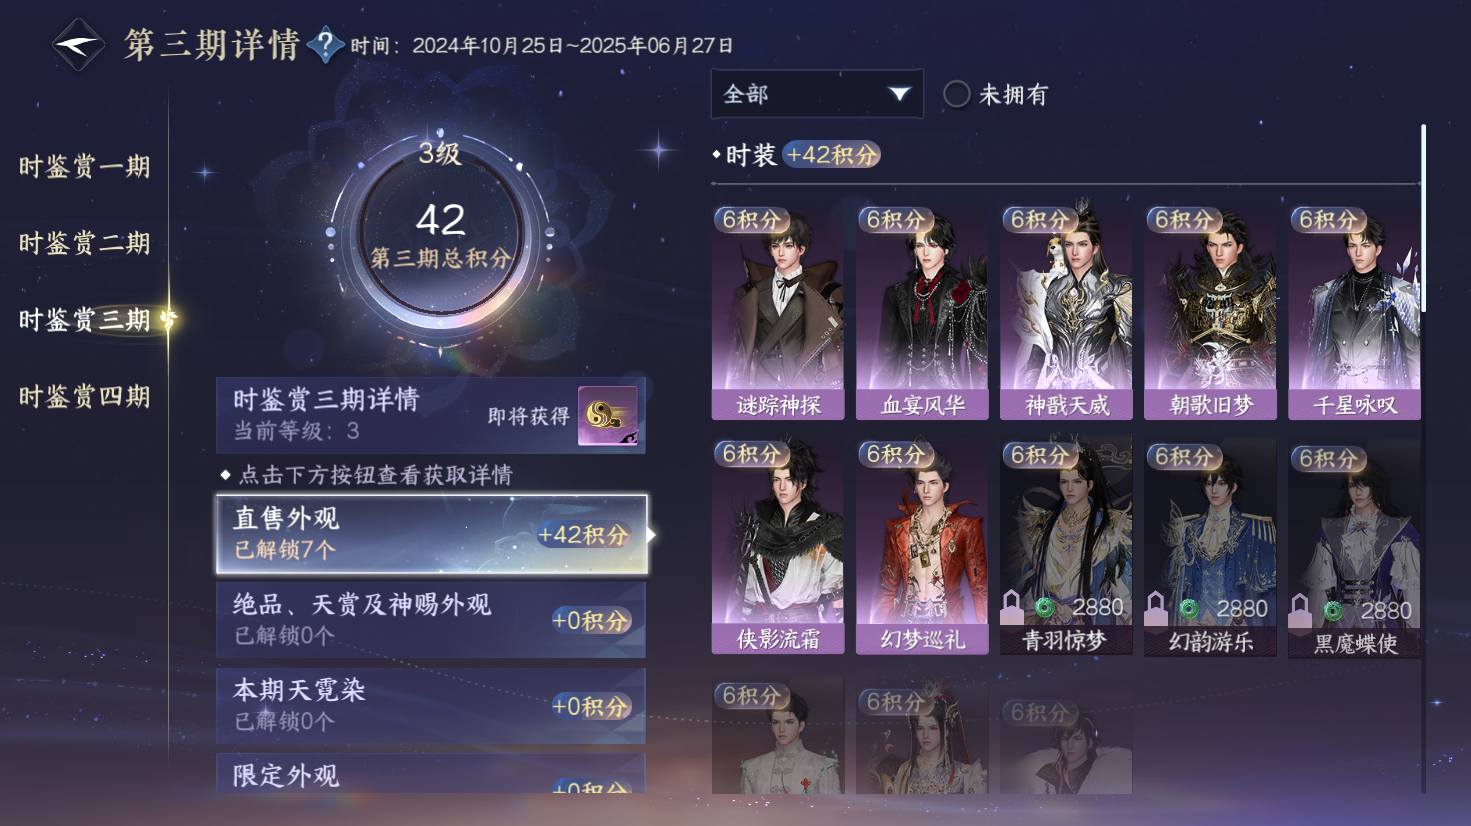Click the back arrow diamond icon
The width and height of the screenshot is (1471, 826).
[x=78, y=45]
